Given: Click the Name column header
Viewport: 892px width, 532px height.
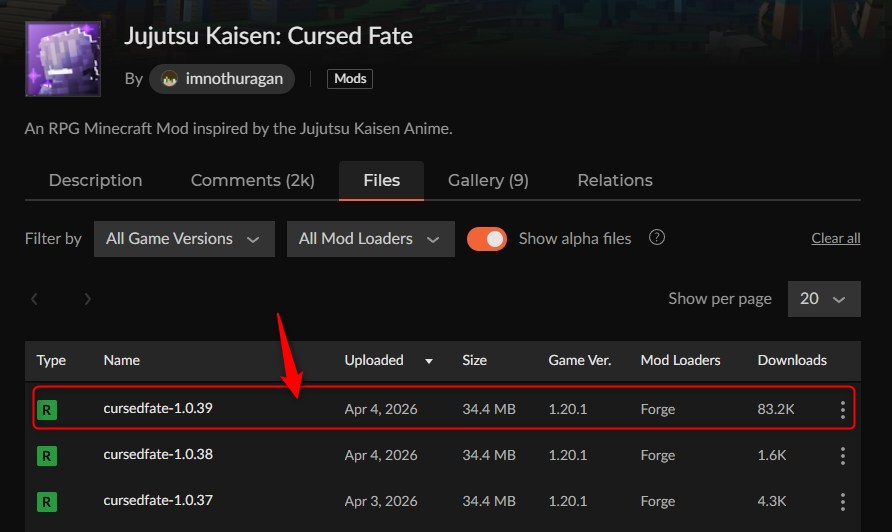Looking at the screenshot, I should tap(122, 360).
